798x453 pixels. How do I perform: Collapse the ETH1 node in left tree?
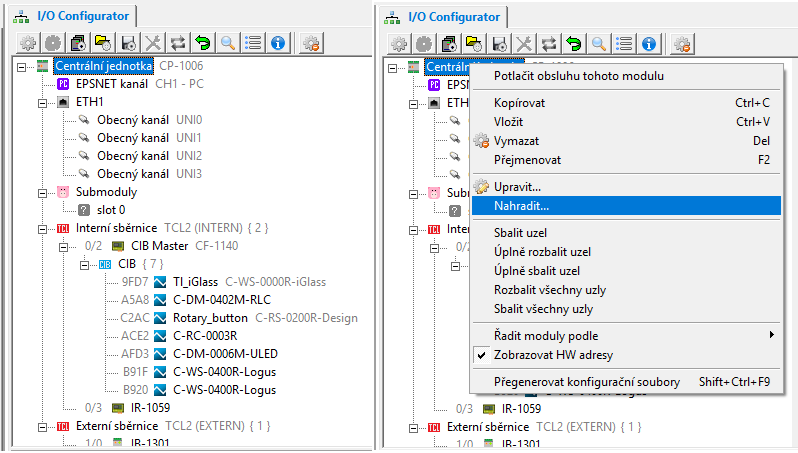[x=43, y=102]
